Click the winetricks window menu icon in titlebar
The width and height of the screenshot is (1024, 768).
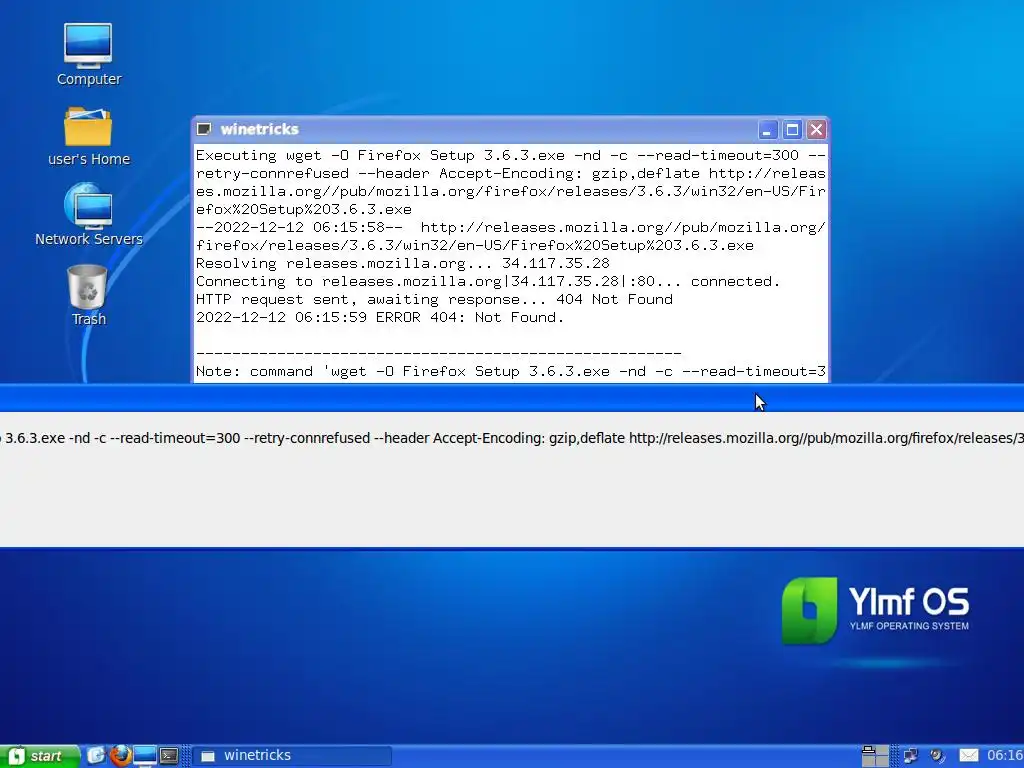click(204, 129)
